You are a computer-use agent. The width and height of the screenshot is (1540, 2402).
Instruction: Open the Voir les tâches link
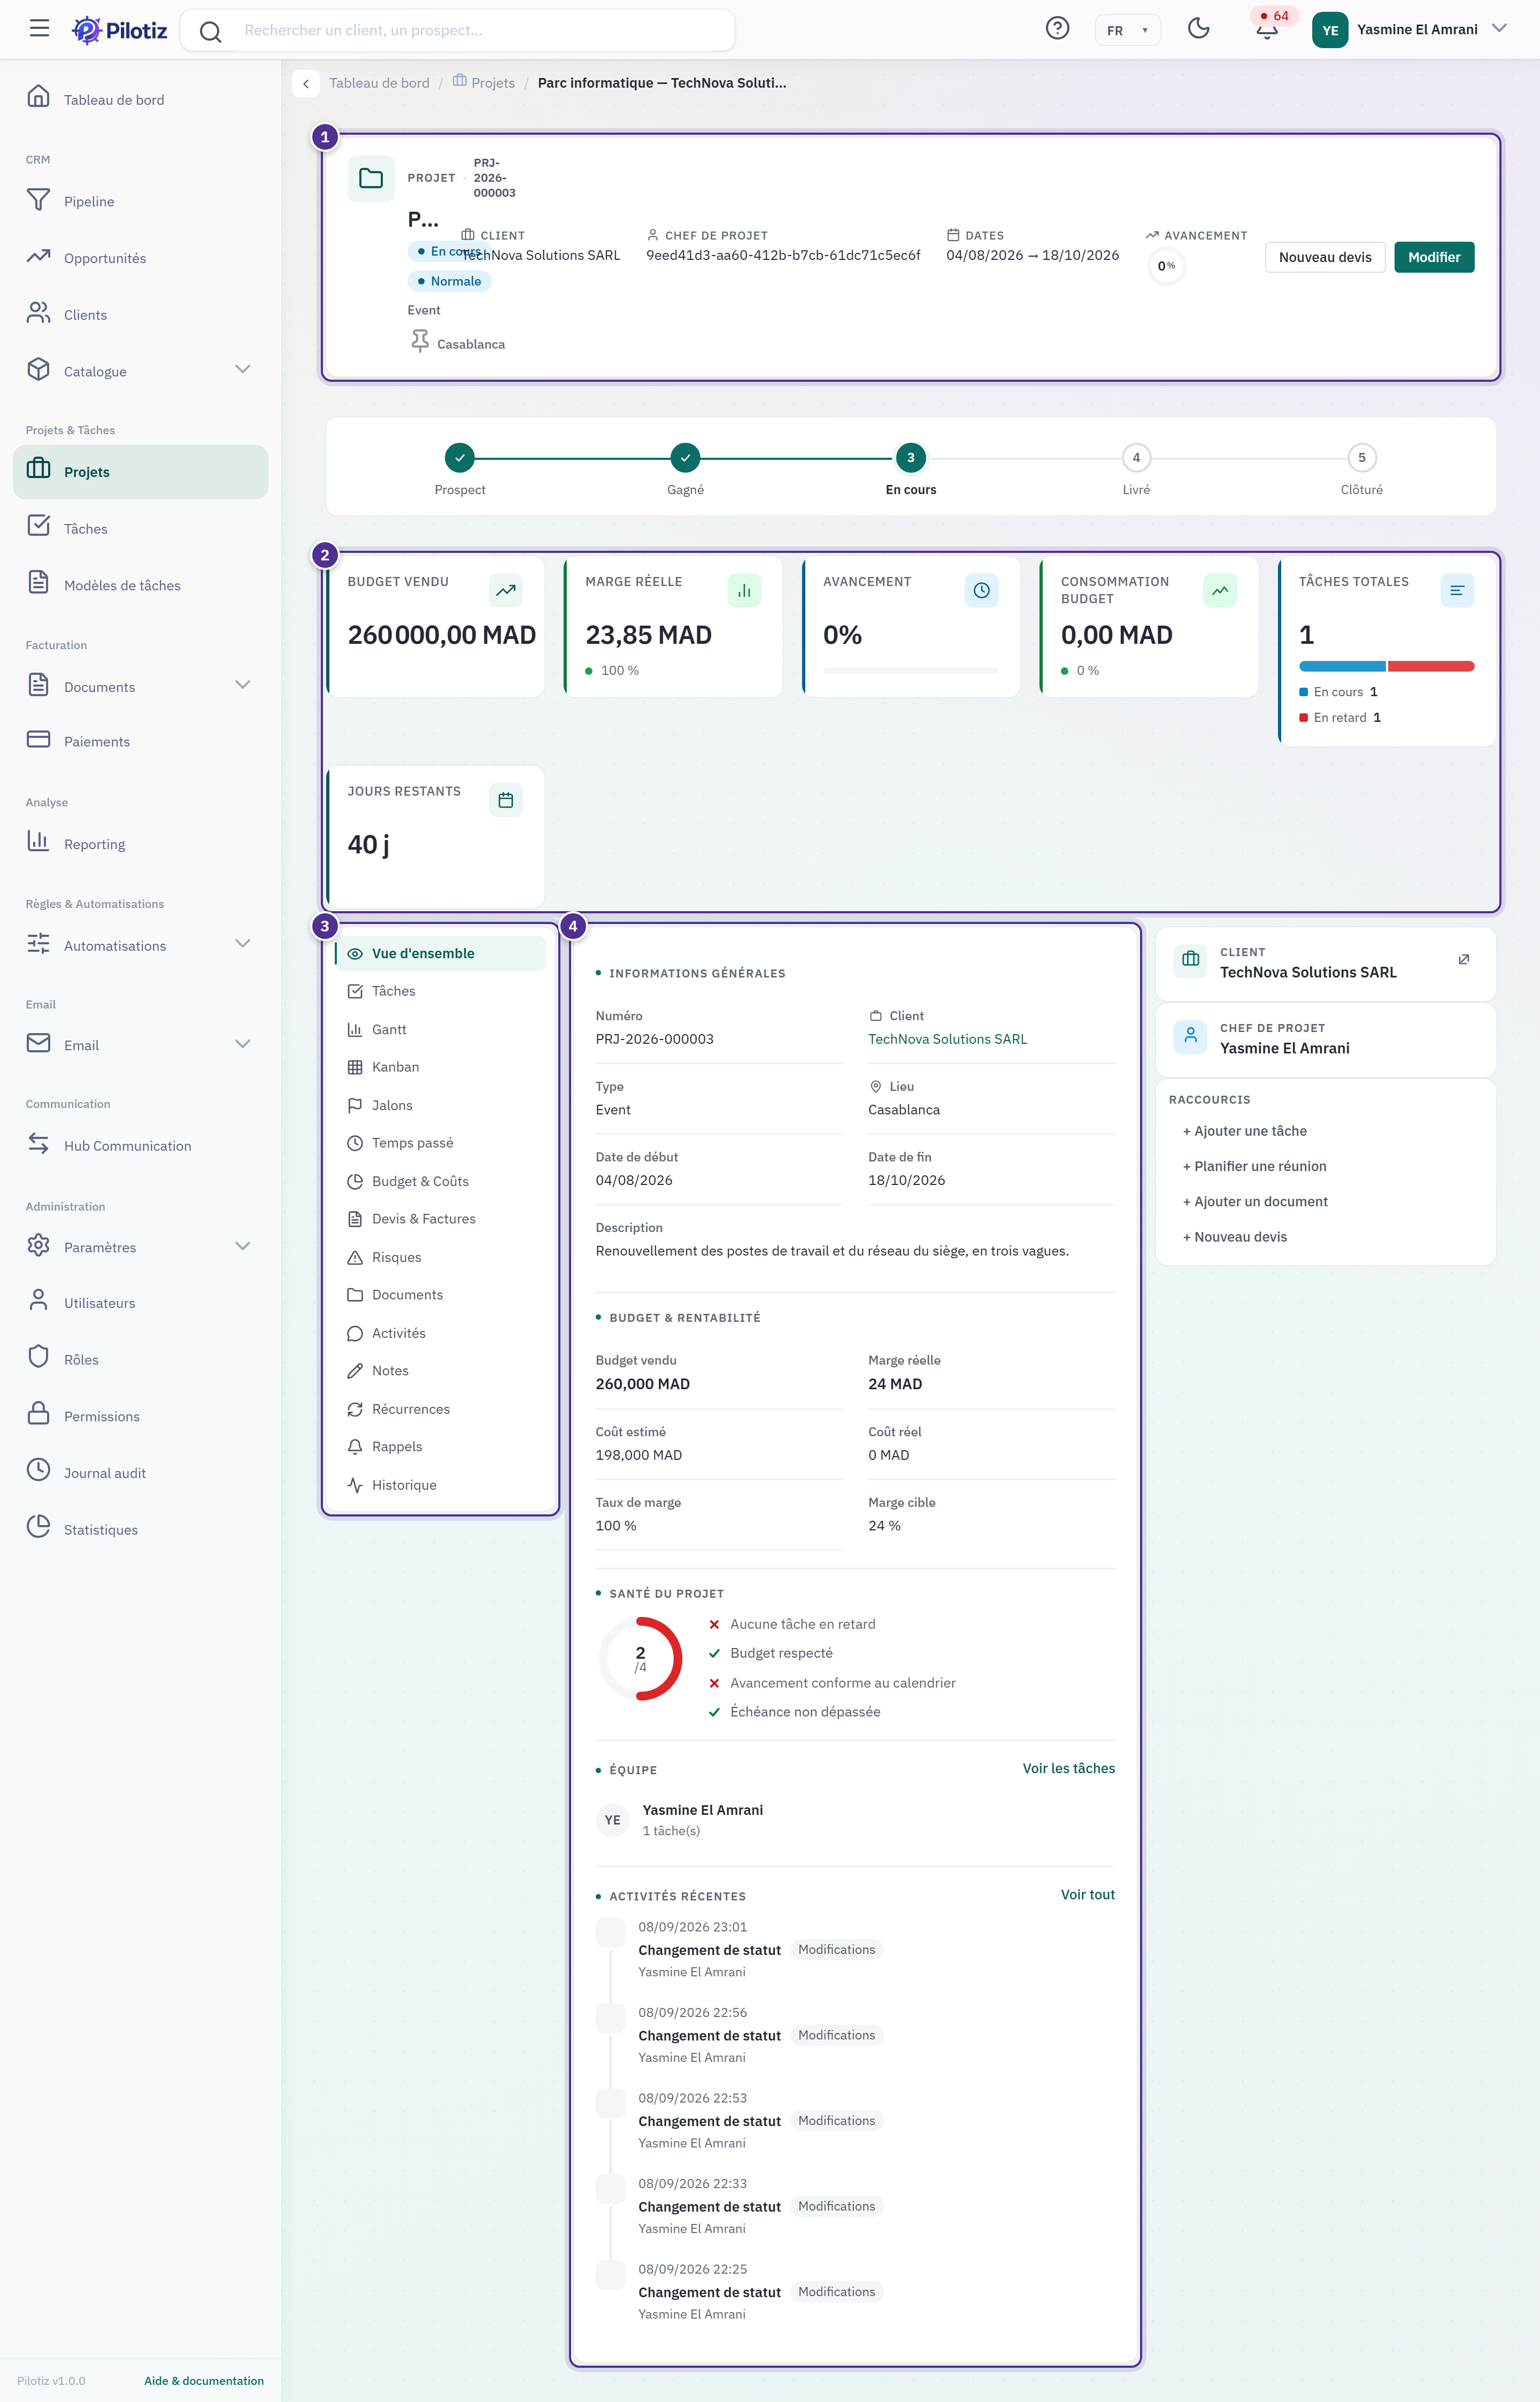click(1068, 1768)
